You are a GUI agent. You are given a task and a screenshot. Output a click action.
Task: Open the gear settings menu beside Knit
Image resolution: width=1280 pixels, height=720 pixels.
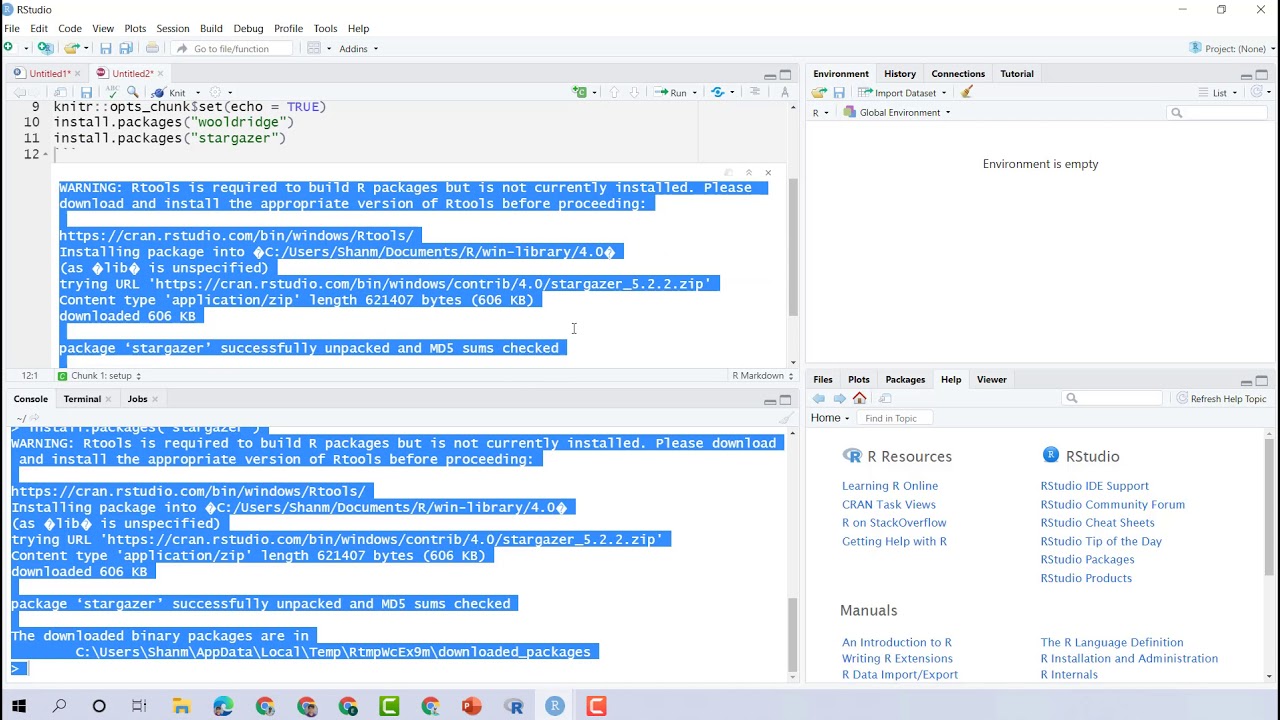click(215, 92)
